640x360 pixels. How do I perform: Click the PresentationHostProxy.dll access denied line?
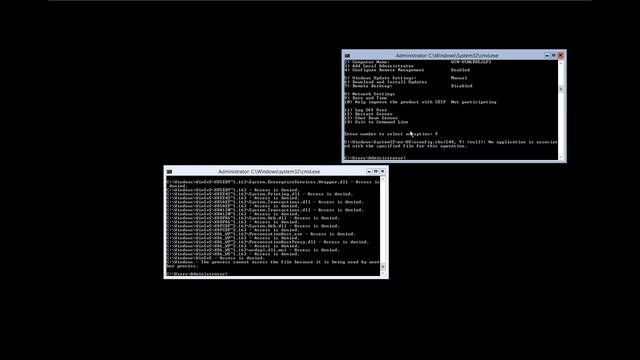(x=268, y=242)
